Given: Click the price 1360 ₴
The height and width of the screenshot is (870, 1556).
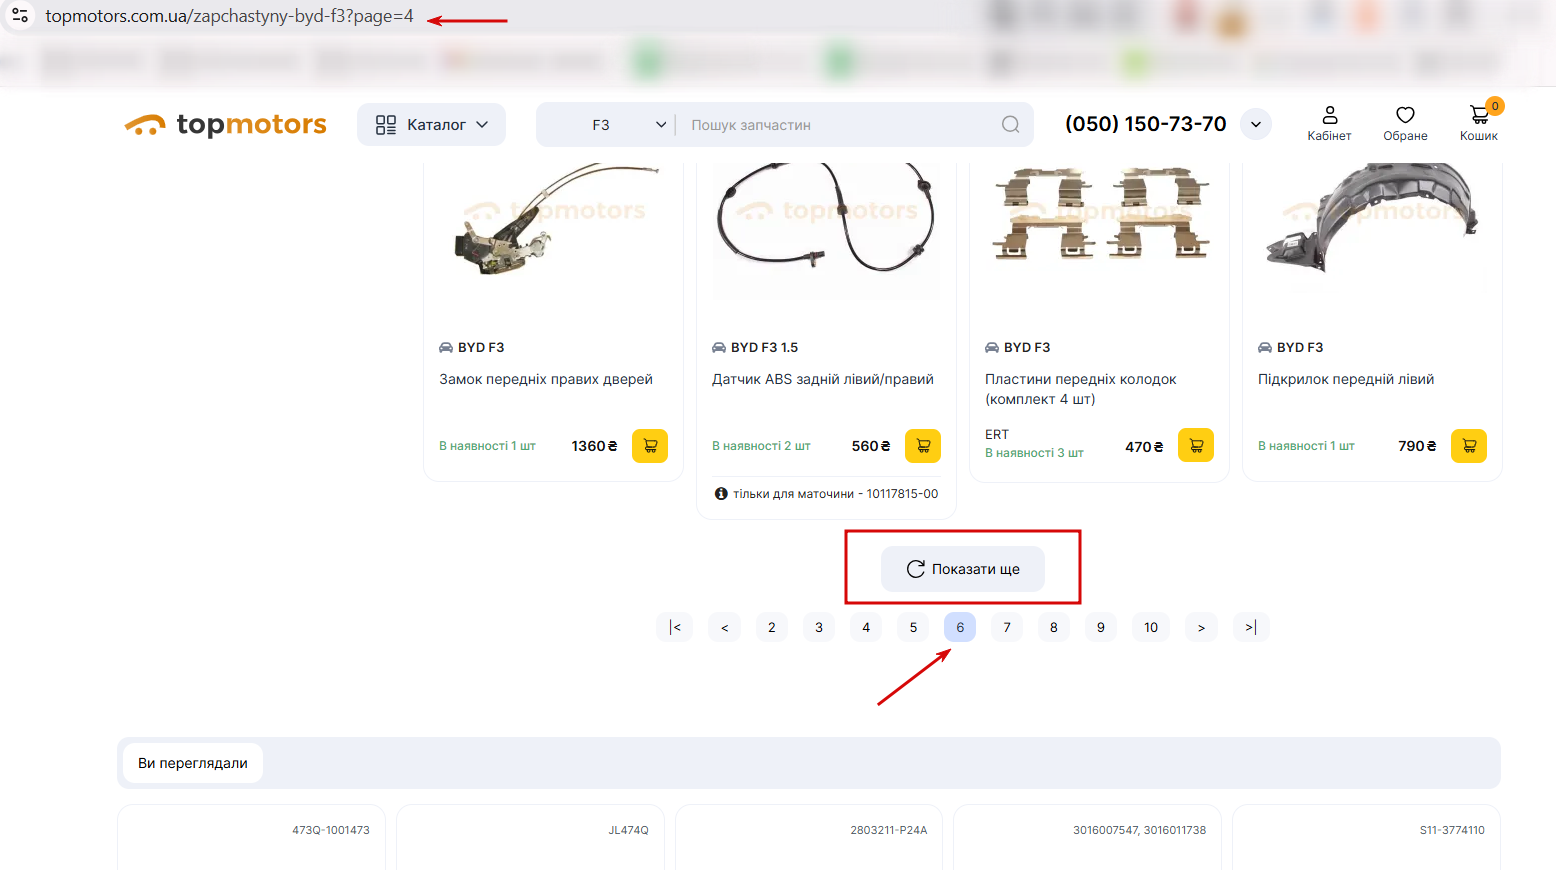Looking at the screenshot, I should [x=594, y=446].
